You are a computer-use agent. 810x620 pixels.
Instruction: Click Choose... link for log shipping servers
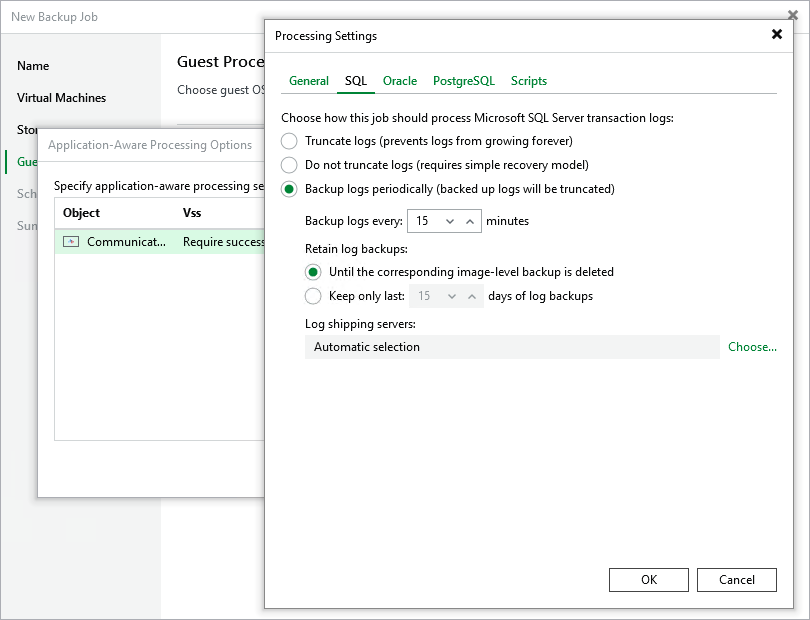pos(752,347)
